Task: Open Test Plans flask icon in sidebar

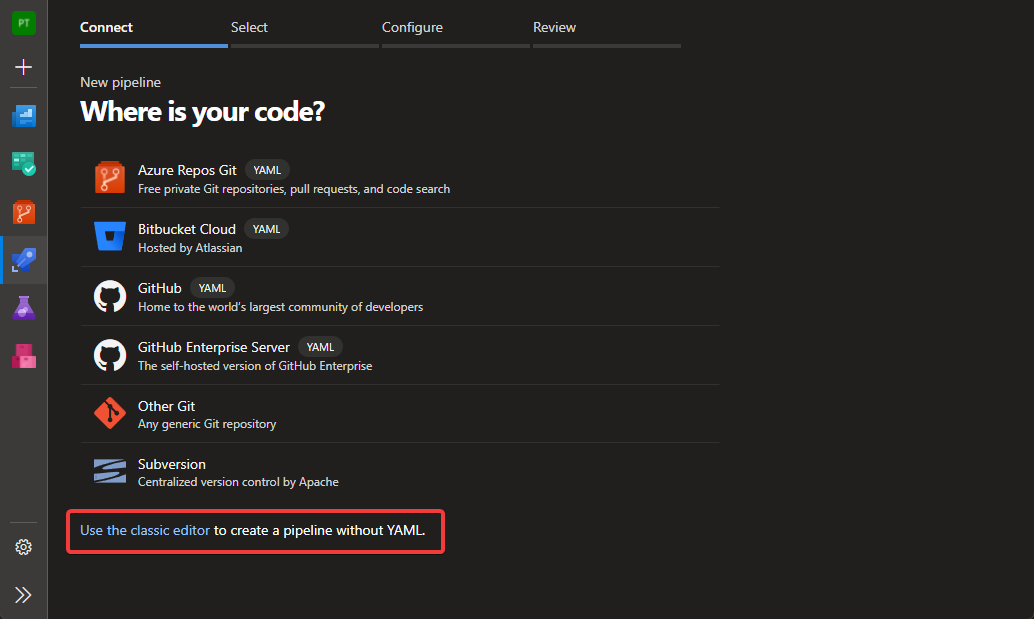Action: coord(24,308)
